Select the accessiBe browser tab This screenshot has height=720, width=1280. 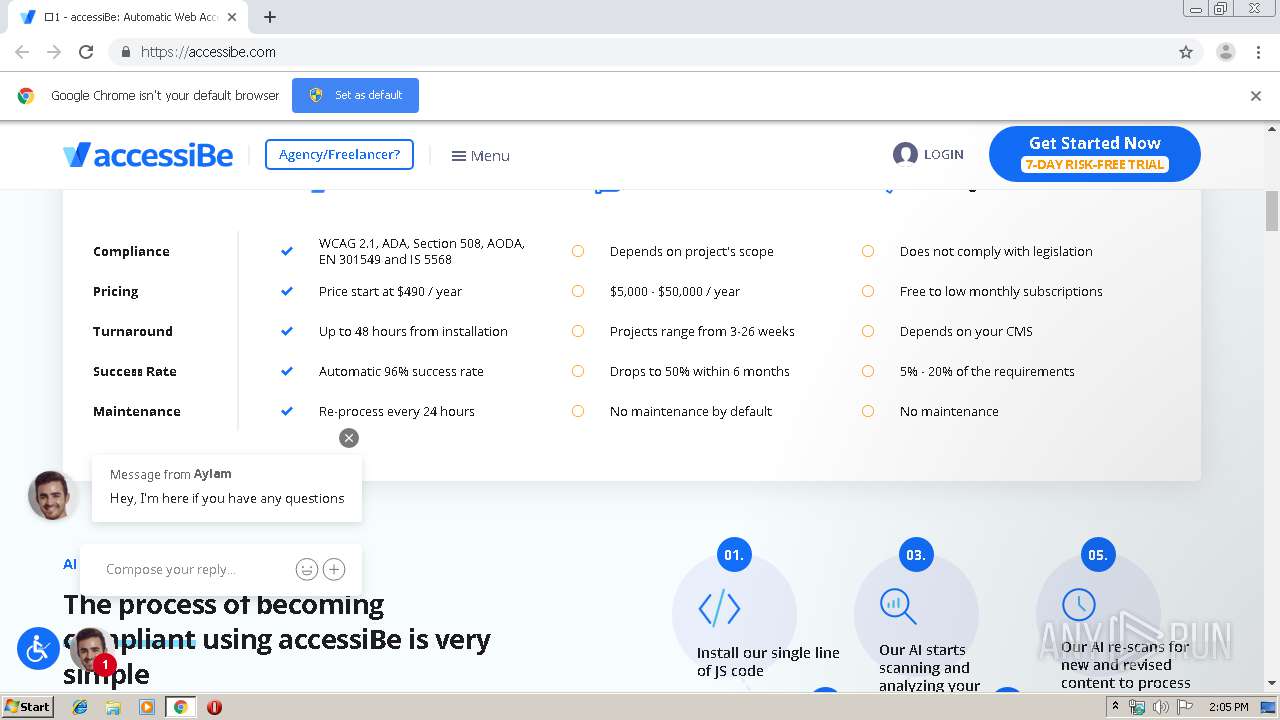click(x=130, y=17)
